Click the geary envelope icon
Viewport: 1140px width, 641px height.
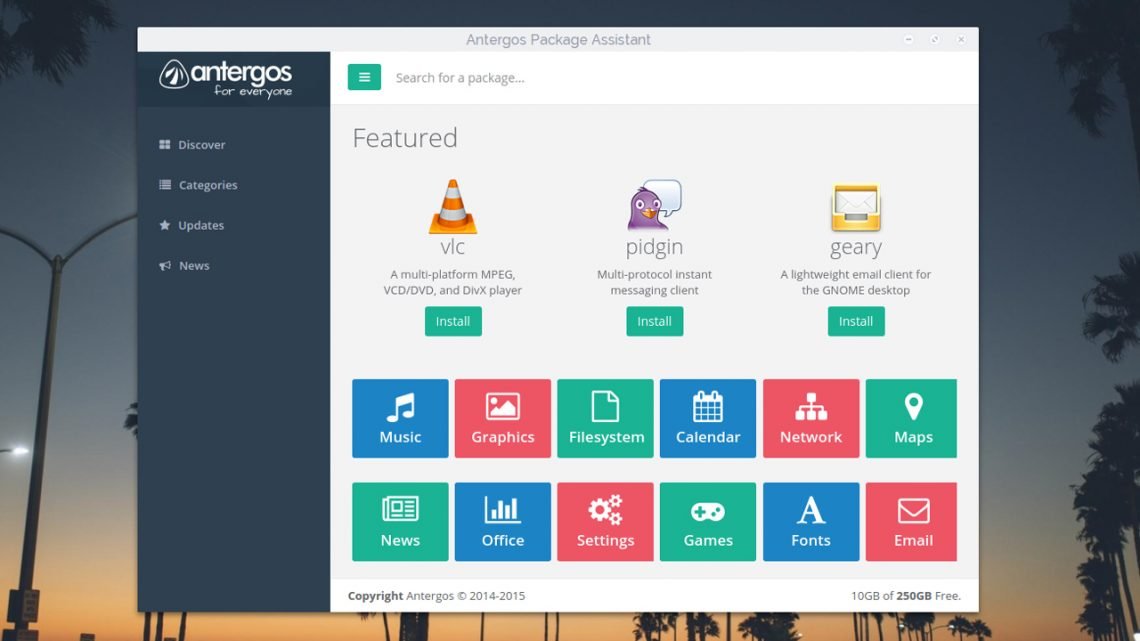[855, 207]
